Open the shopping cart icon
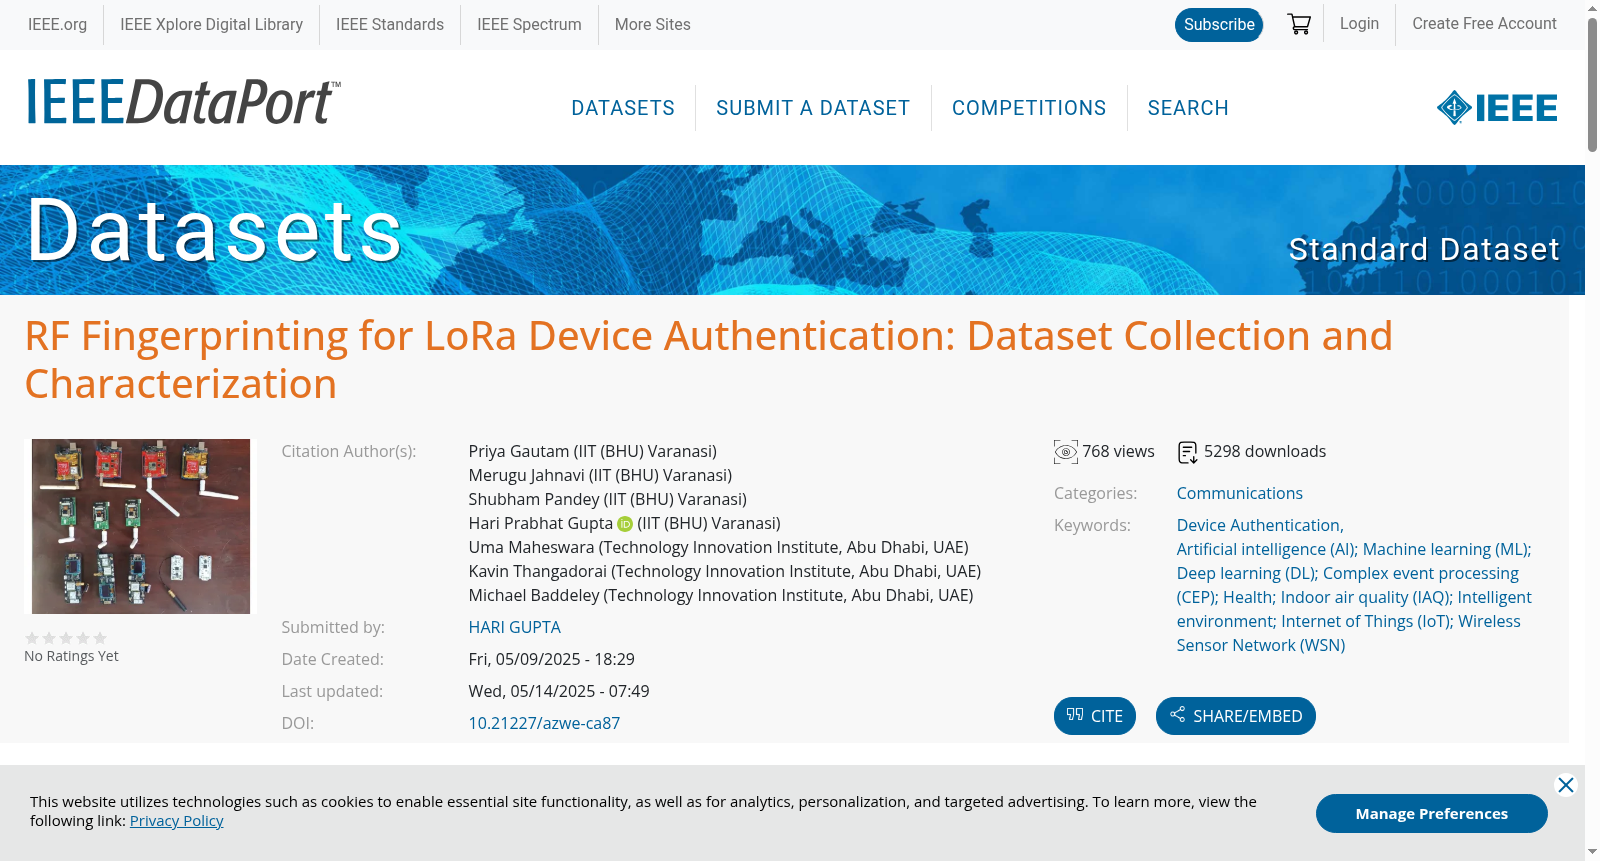The height and width of the screenshot is (861, 1600). 1299,24
